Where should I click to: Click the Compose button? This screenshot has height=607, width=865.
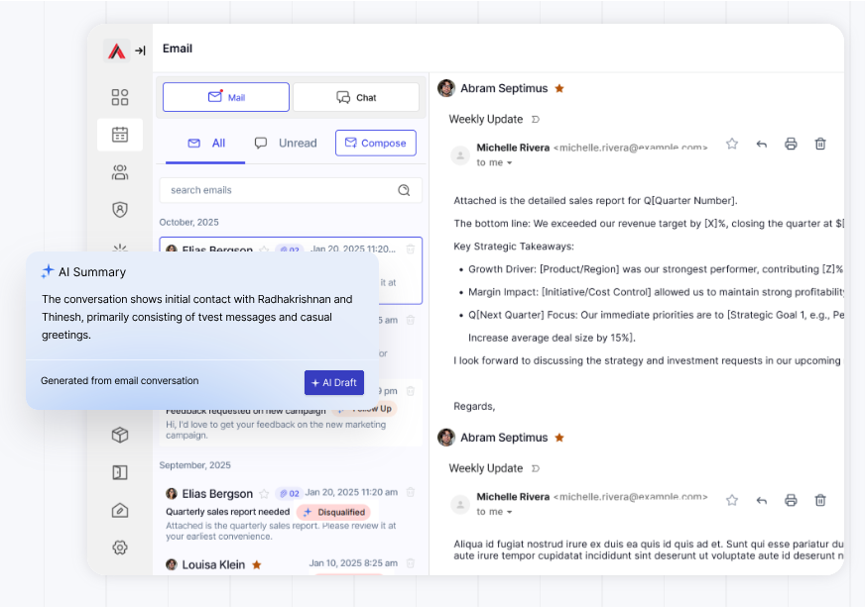tap(375, 143)
